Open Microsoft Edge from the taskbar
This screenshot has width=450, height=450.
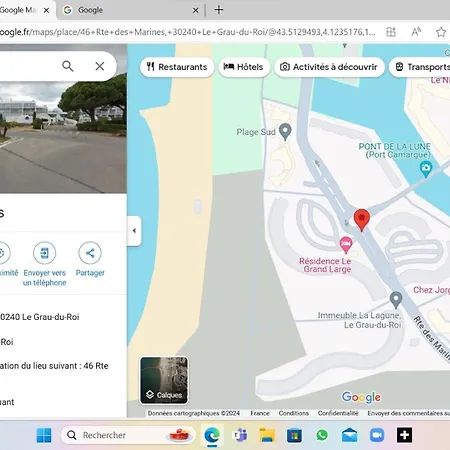(x=212, y=435)
